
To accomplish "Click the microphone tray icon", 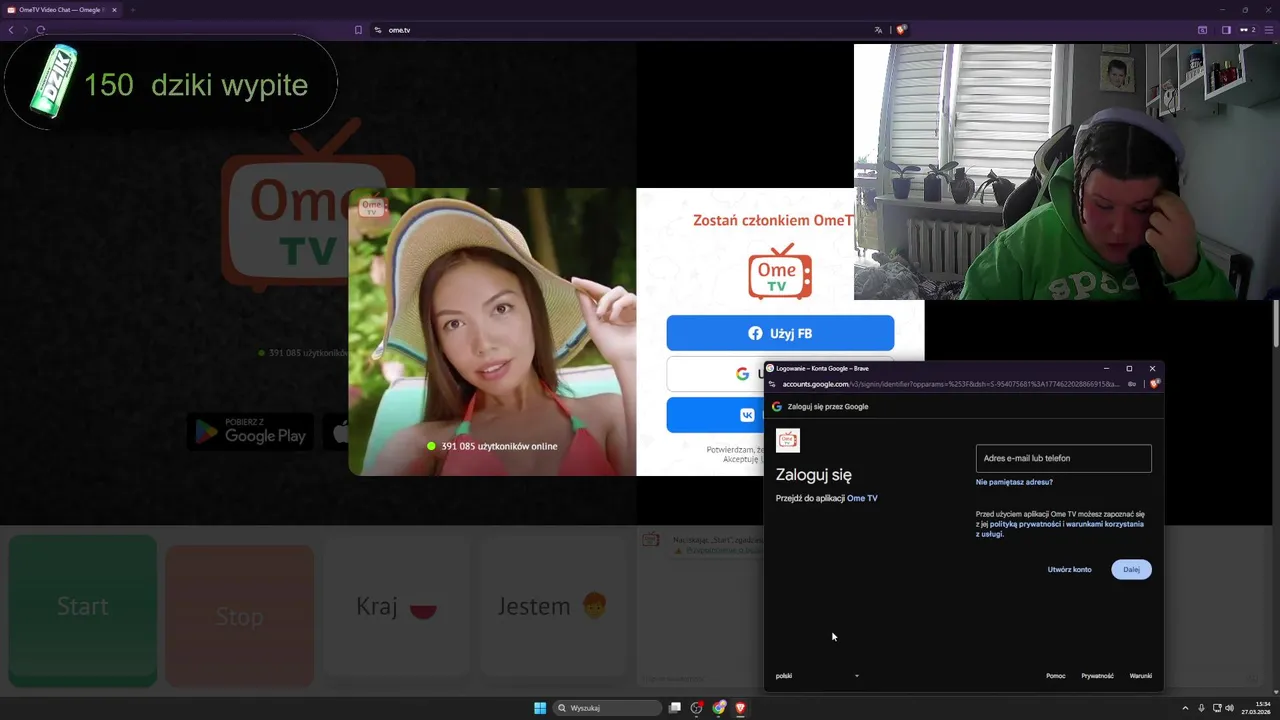I will click(x=1201, y=708).
